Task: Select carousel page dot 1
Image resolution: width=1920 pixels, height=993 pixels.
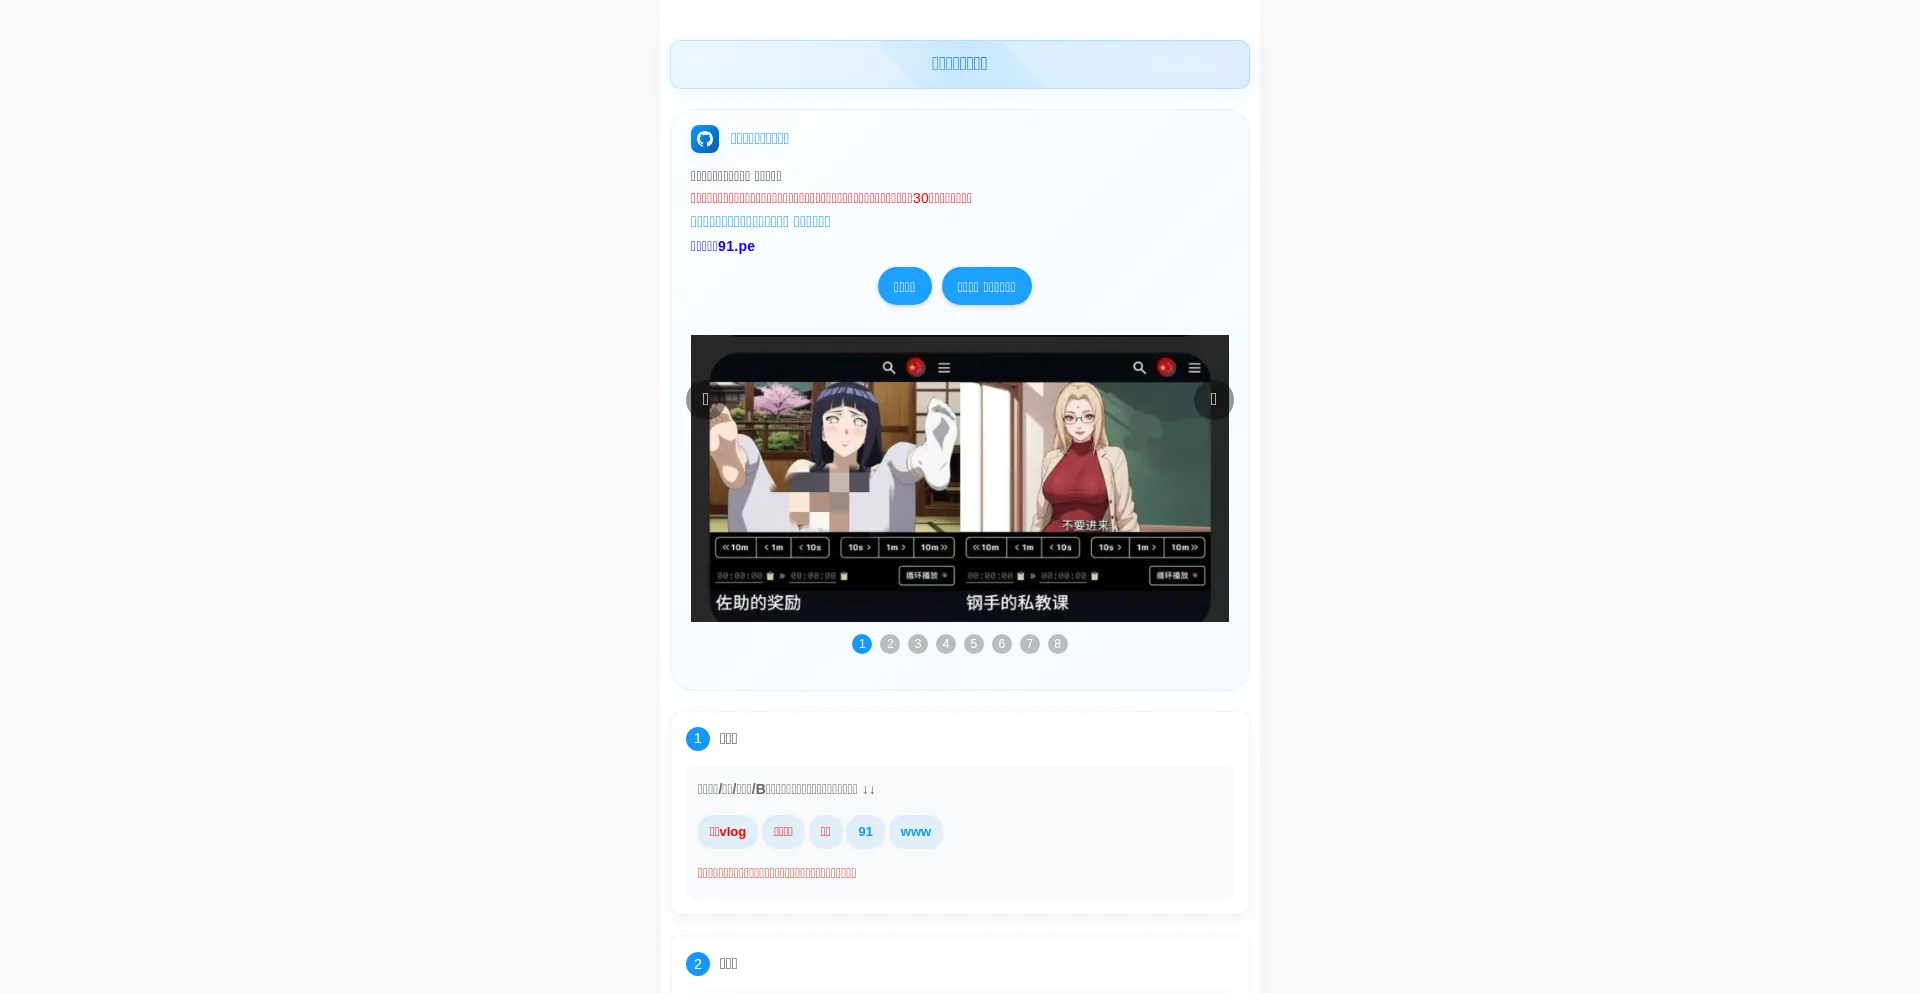Action: (x=862, y=644)
